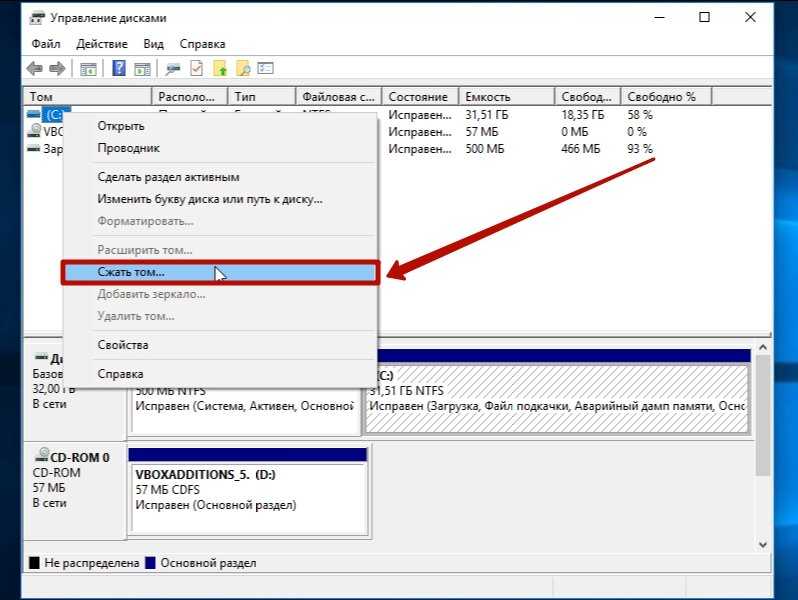
Task: Click the checkmark document toolbar icon
Action: pos(196,68)
